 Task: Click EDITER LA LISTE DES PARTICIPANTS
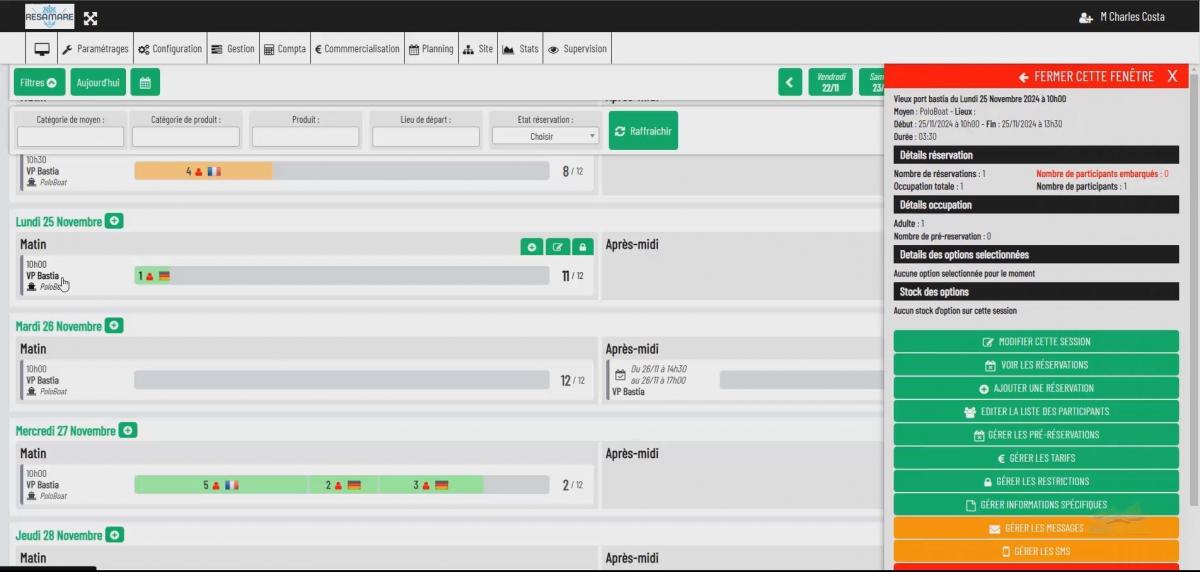pos(1036,411)
